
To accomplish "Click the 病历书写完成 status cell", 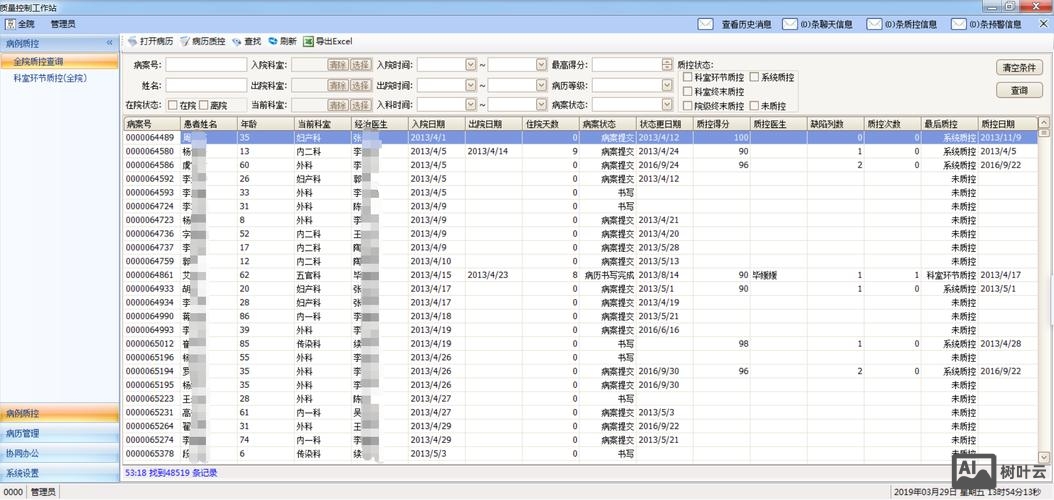I will coord(608,275).
